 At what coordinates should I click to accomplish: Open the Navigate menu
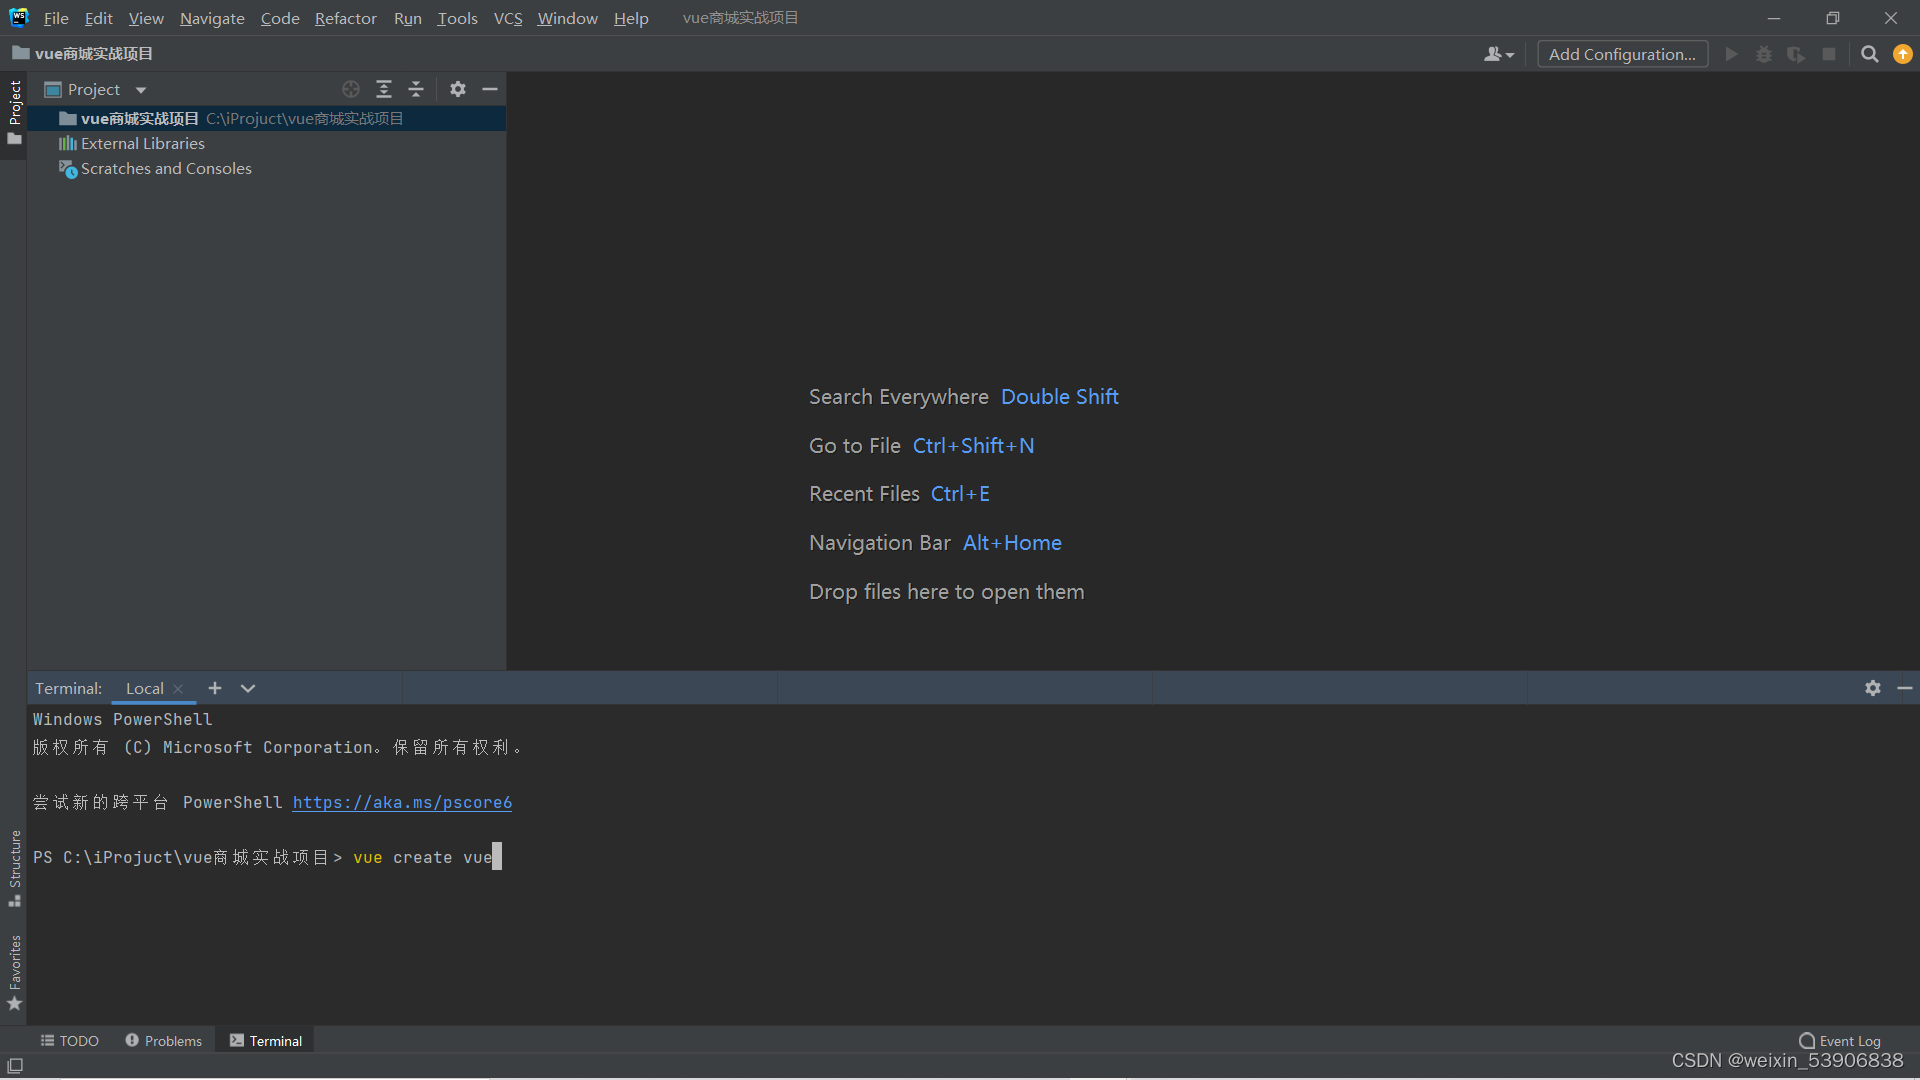[x=212, y=18]
